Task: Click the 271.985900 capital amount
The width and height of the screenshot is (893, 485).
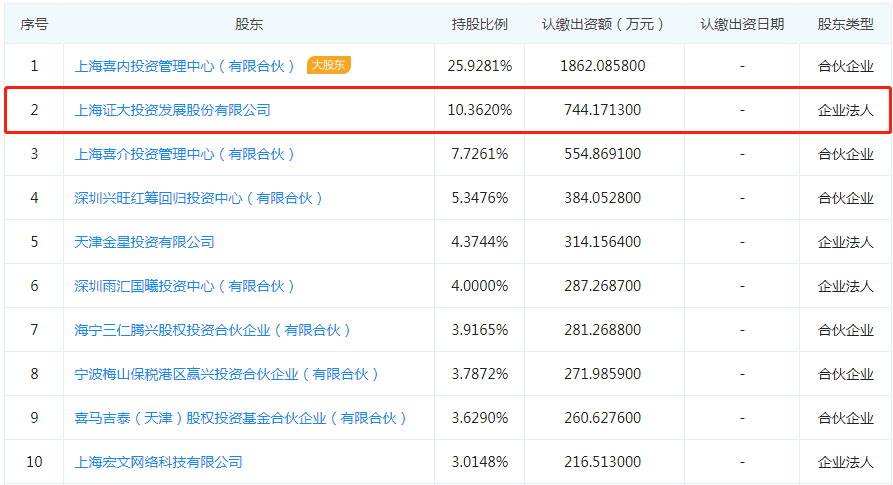Action: point(603,374)
